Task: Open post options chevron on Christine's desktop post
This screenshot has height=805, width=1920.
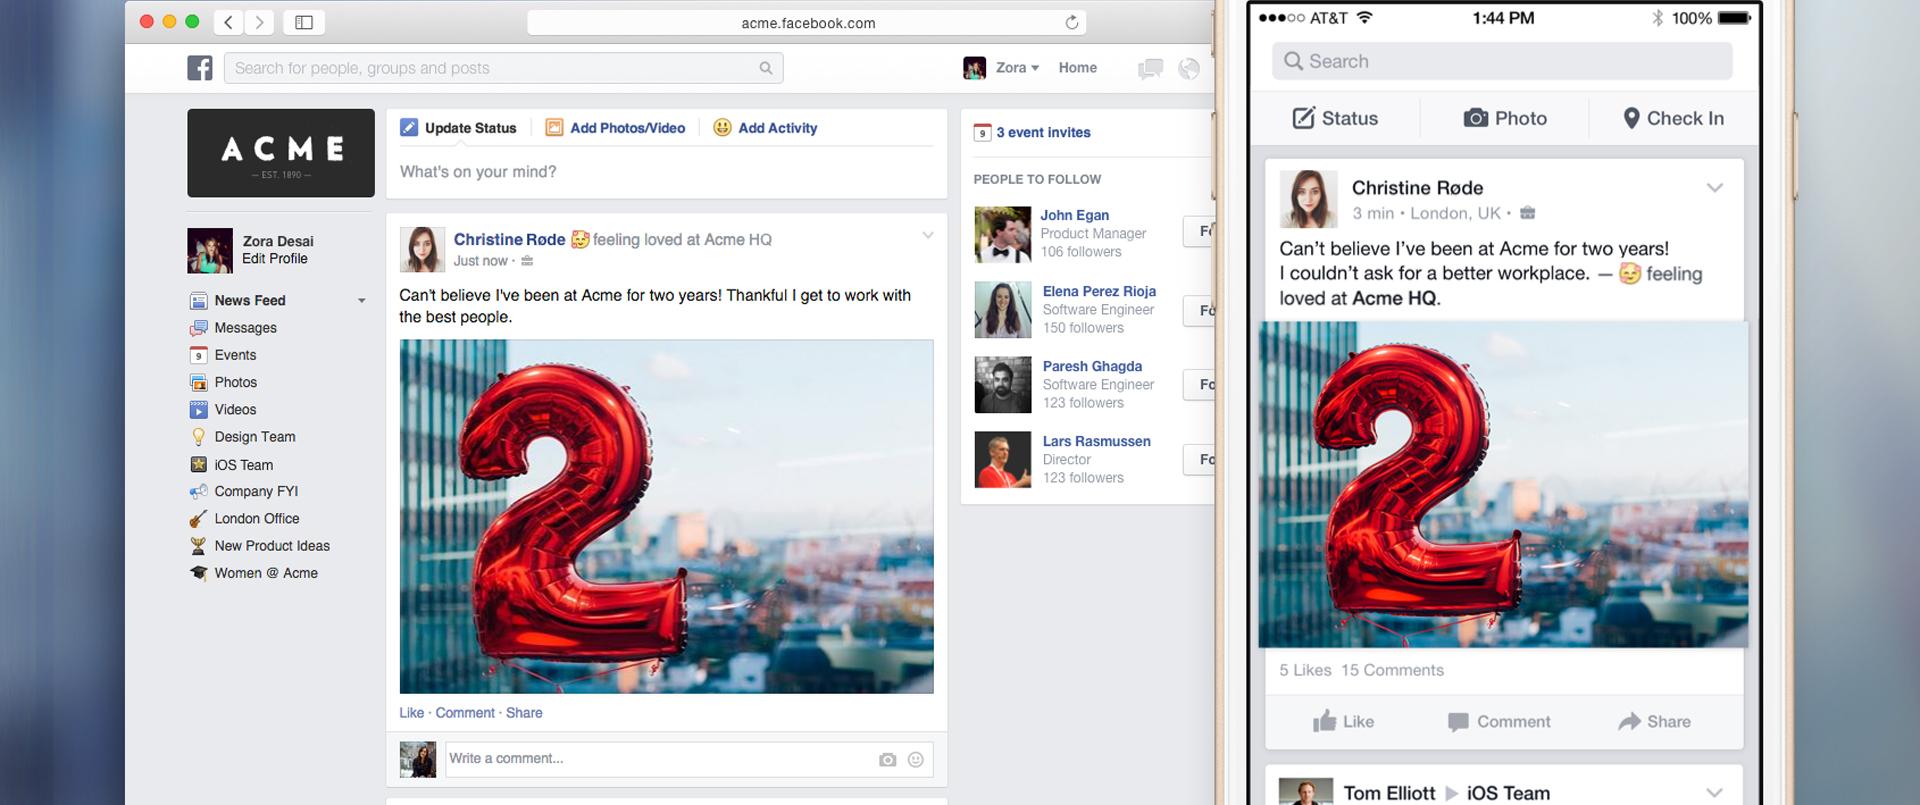Action: tap(928, 236)
